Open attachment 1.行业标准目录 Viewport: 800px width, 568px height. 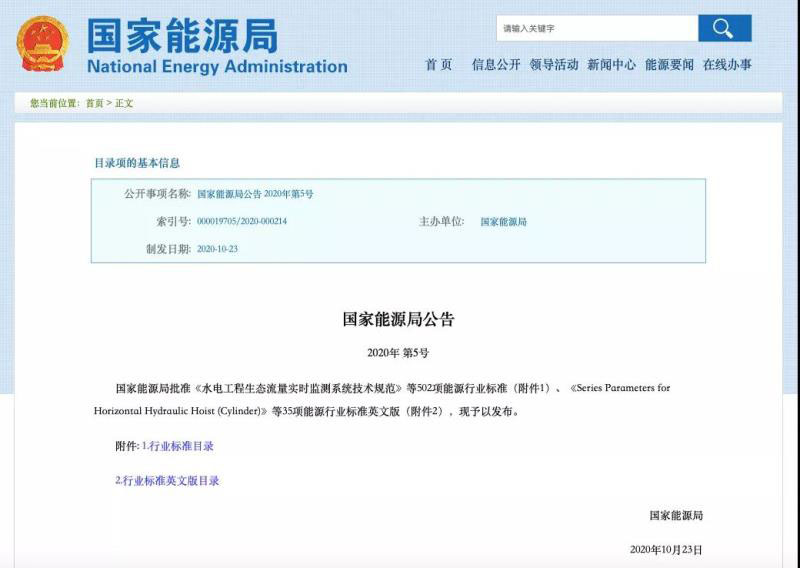(x=178, y=446)
